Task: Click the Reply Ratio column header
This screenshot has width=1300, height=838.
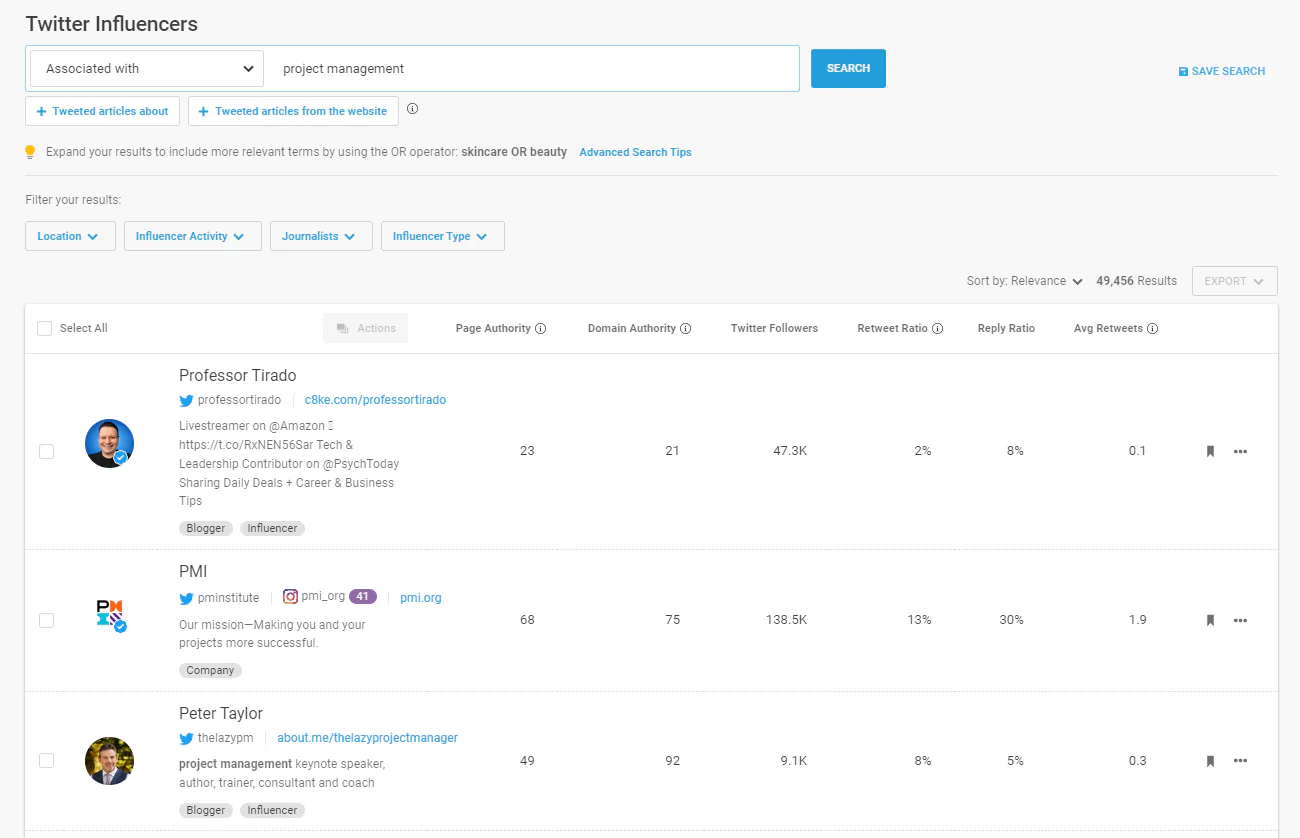Action: (x=1006, y=328)
